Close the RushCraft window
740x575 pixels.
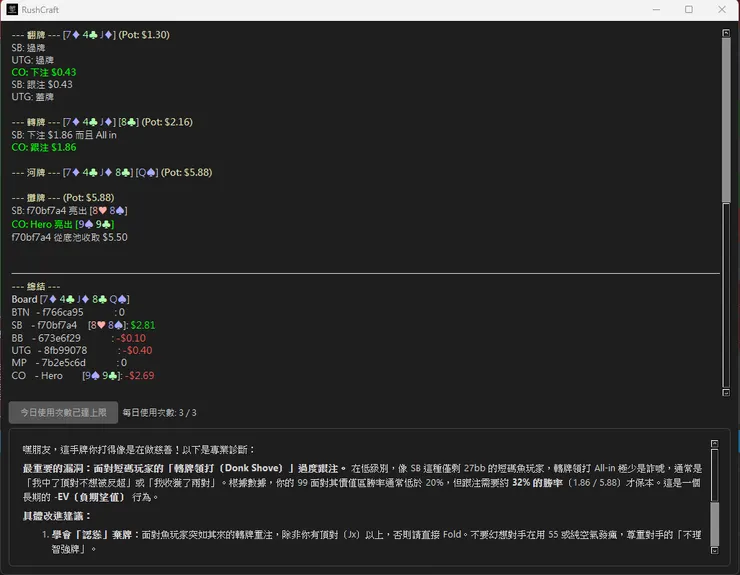click(722, 9)
